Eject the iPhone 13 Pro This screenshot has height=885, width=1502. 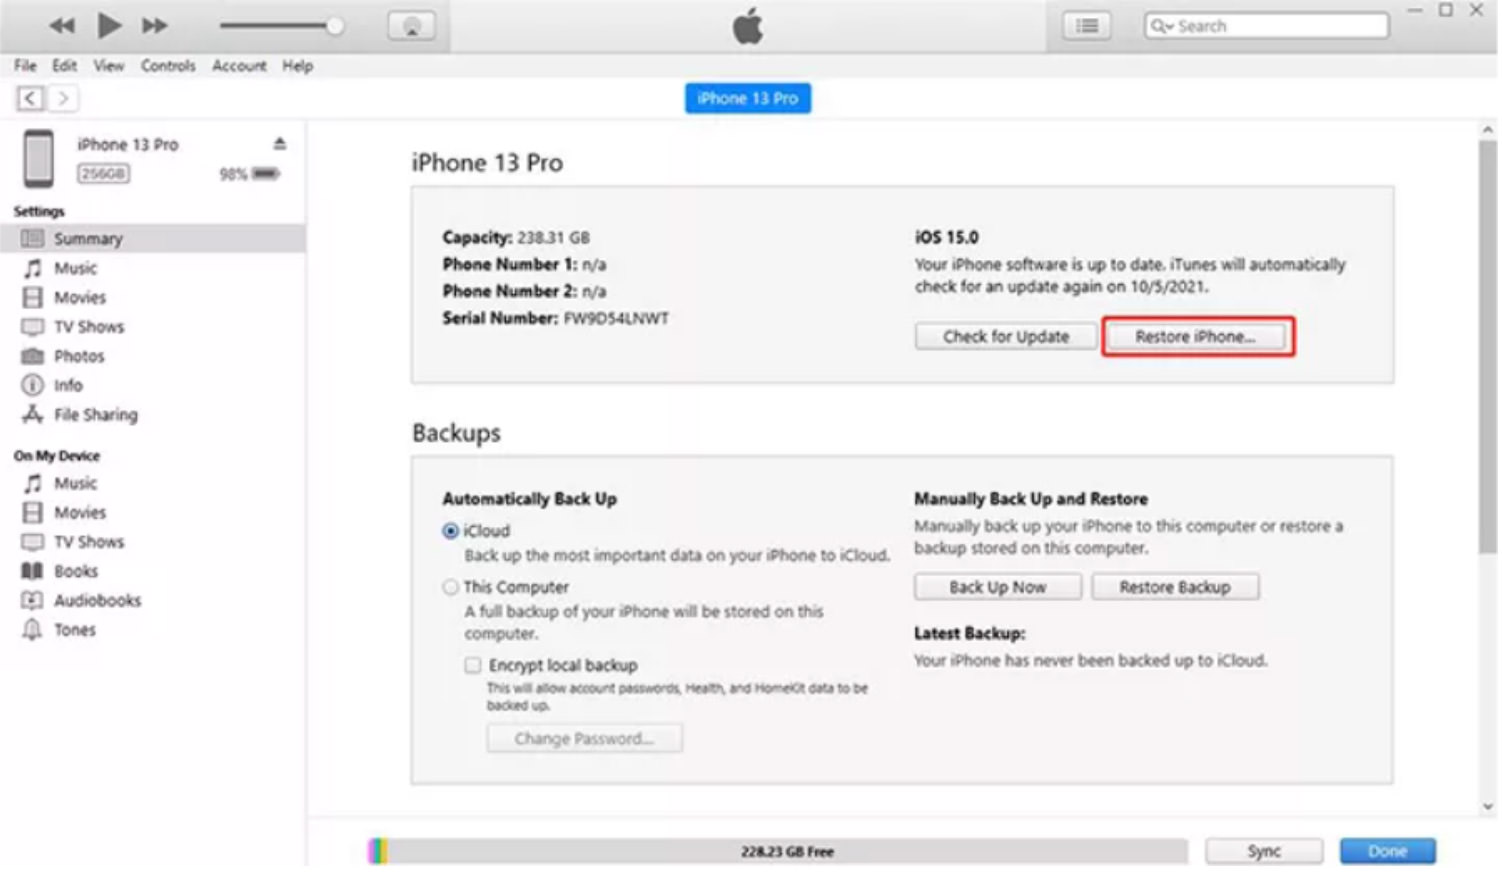pos(280,144)
